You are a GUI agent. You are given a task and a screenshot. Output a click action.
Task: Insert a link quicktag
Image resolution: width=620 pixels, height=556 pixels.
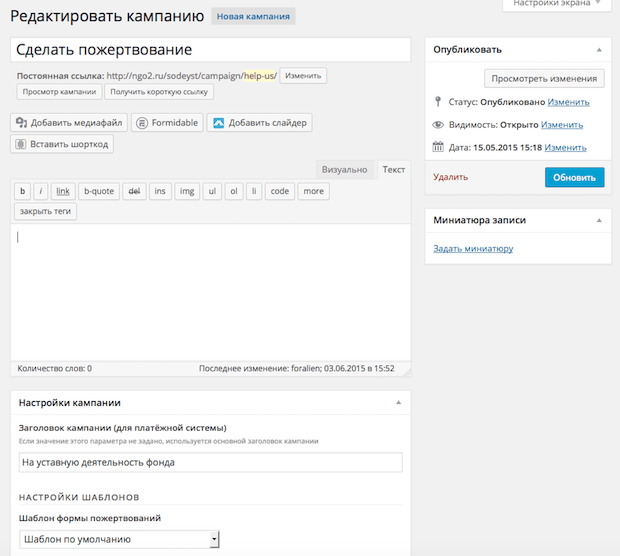pyautogui.click(x=63, y=191)
